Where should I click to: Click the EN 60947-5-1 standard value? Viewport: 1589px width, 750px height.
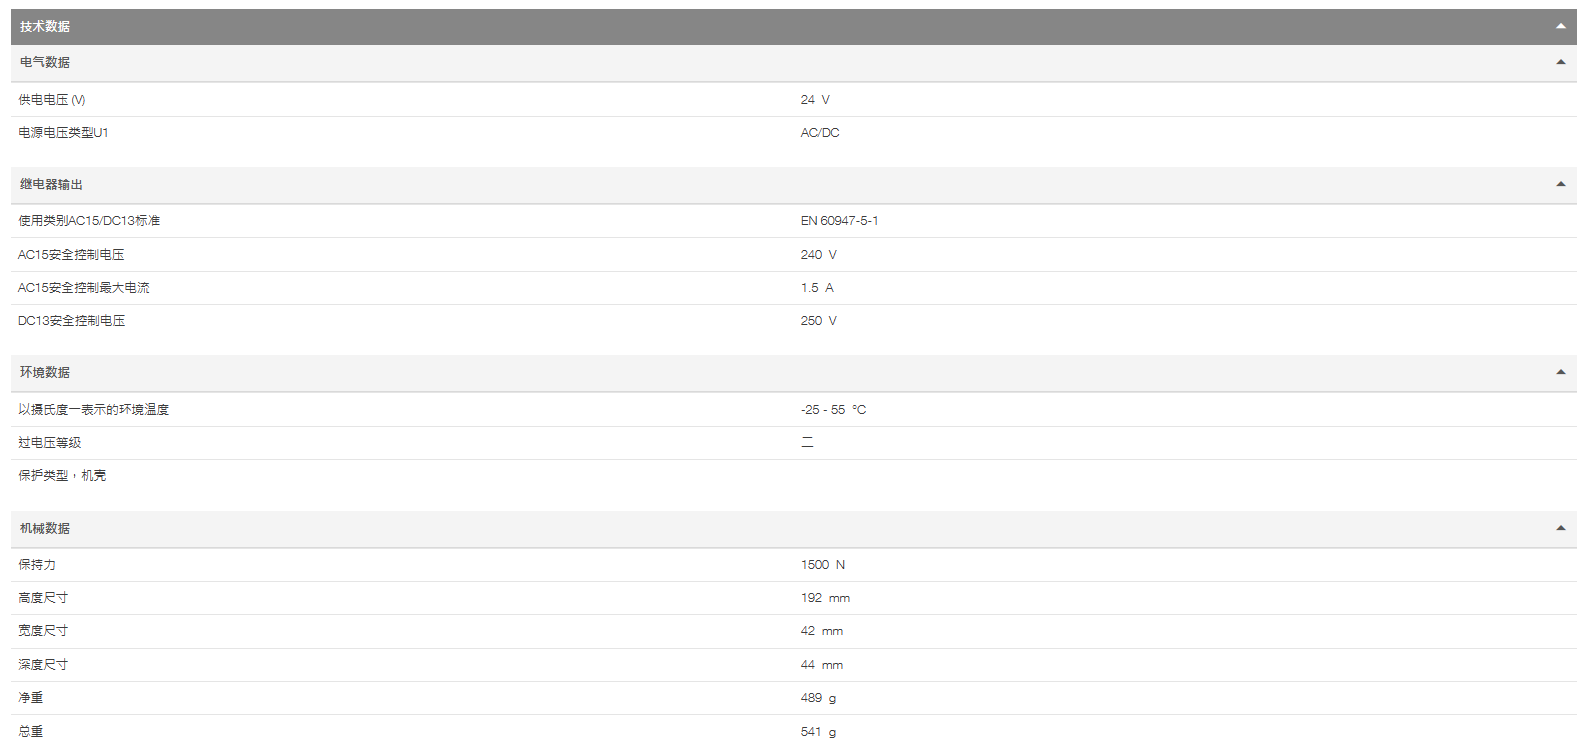(839, 221)
